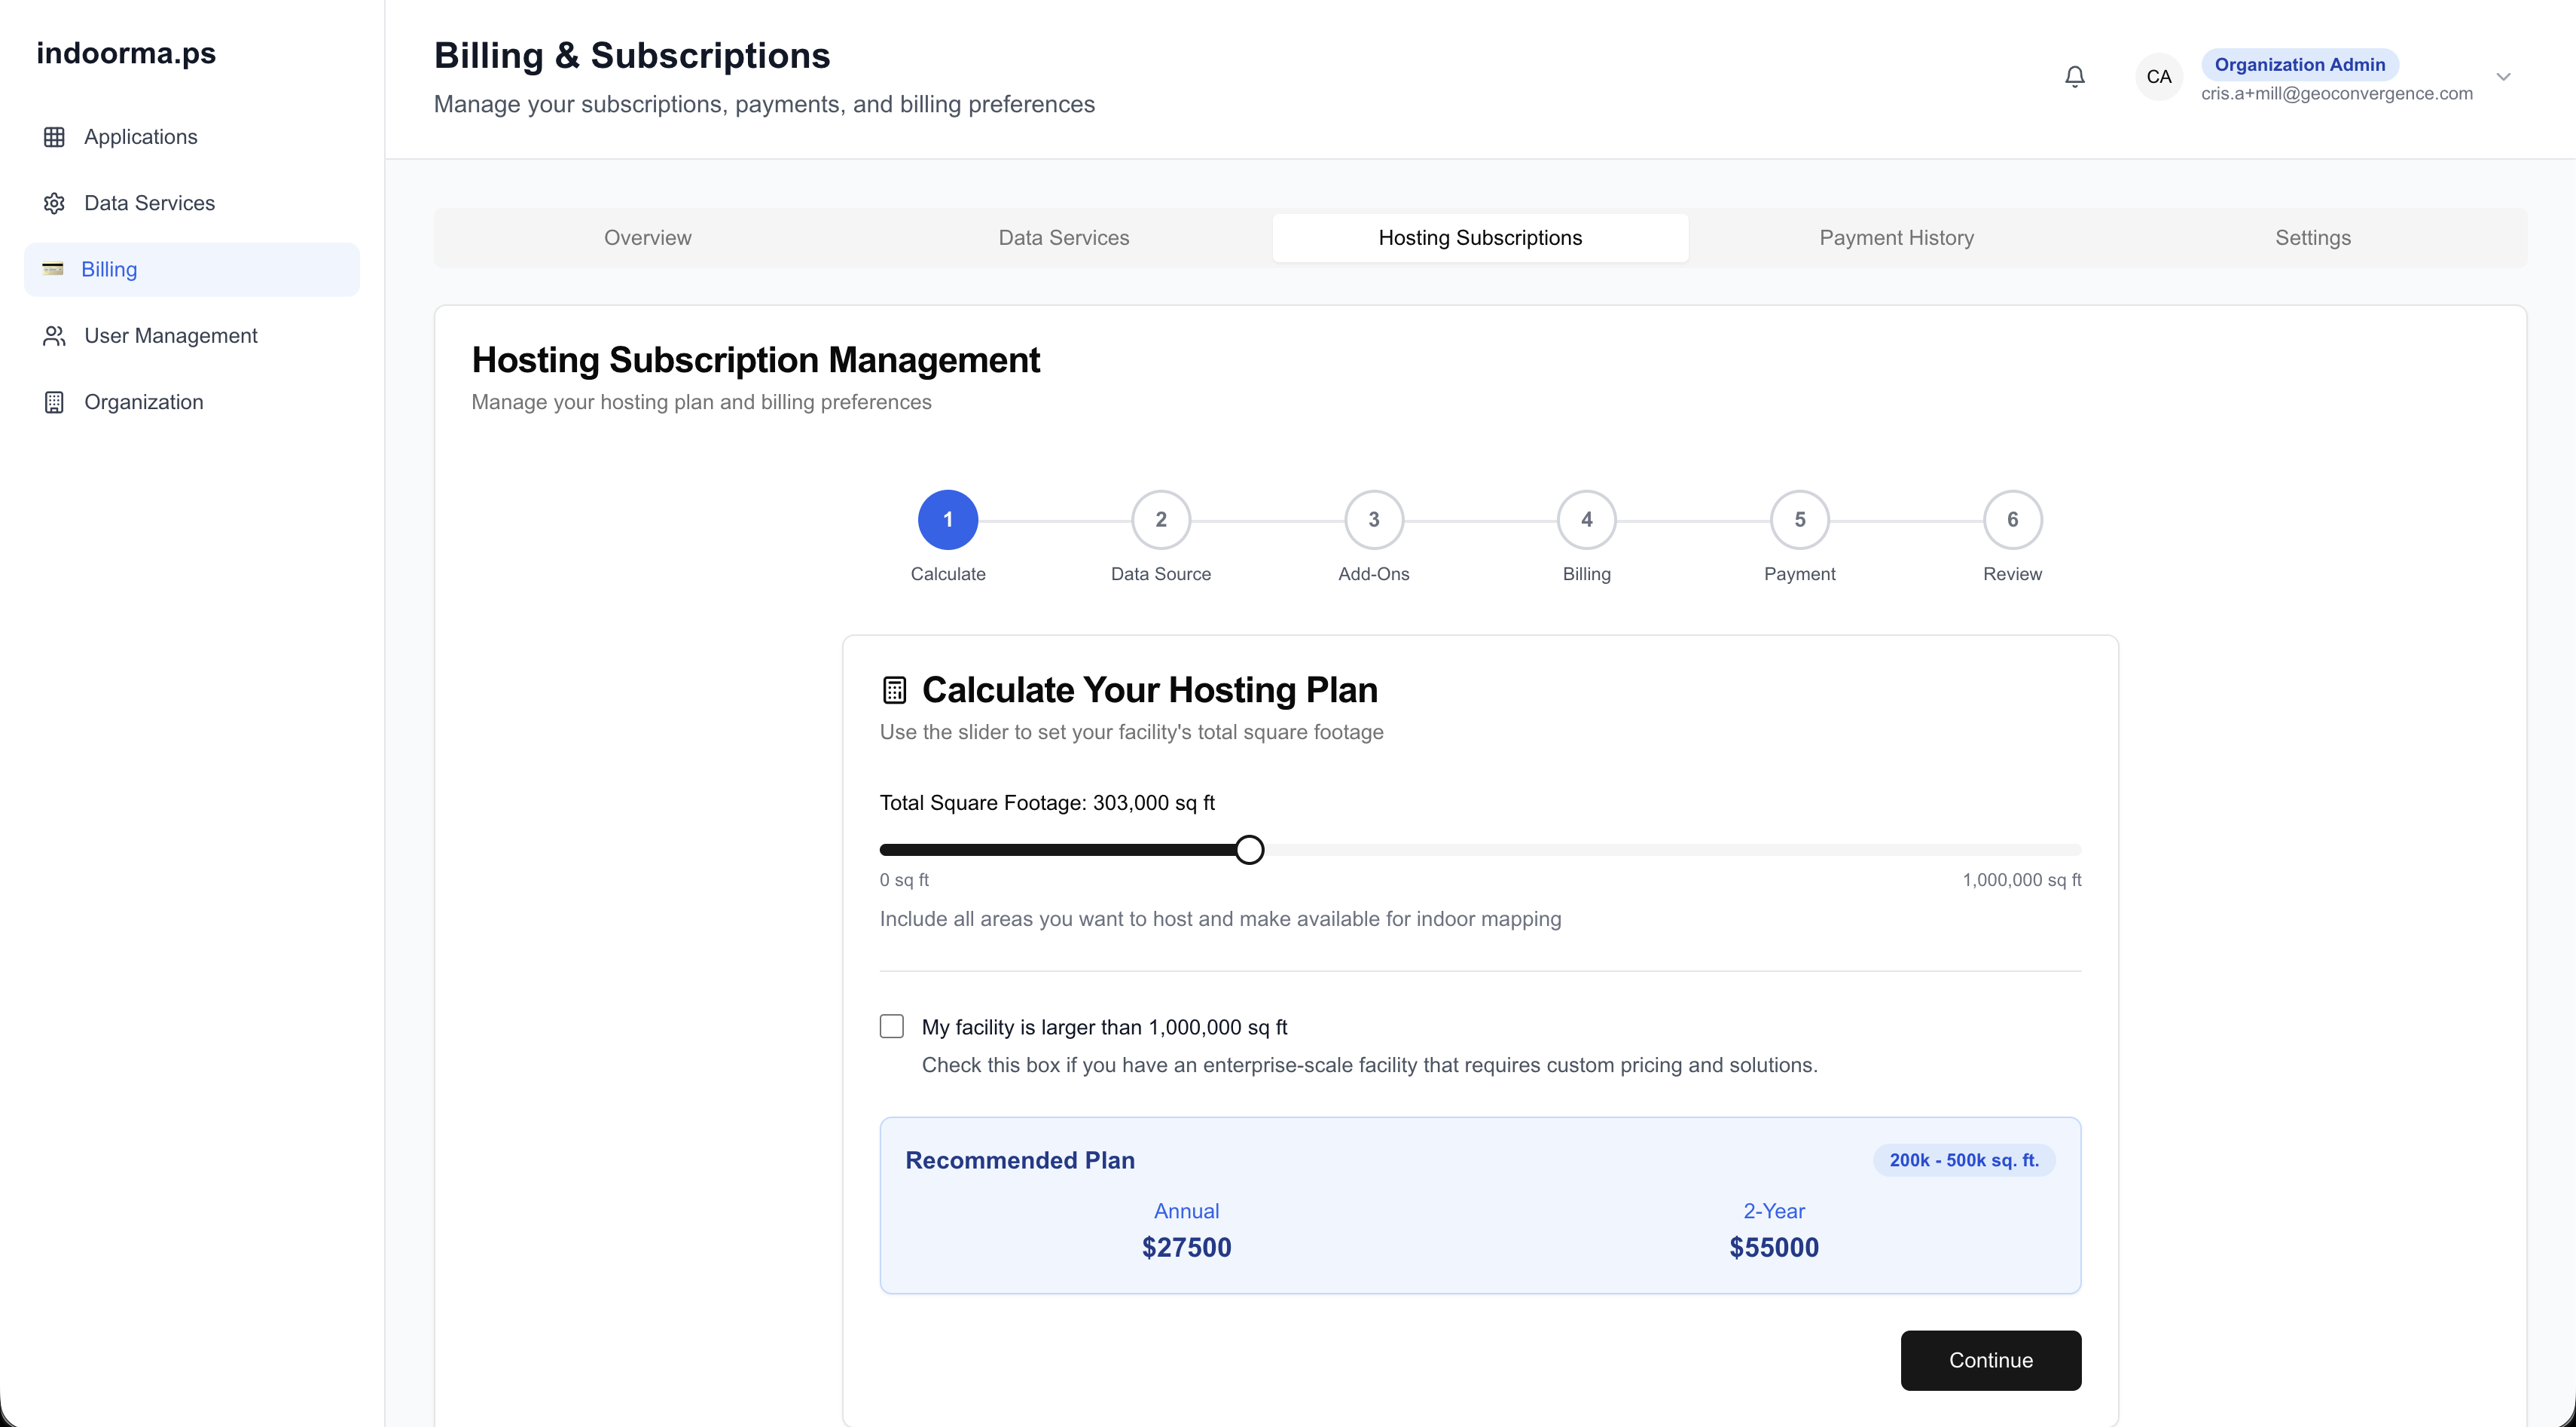Screen dimensions: 2576x1427
Task: Click the Organization building icon
Action: tap(54, 402)
